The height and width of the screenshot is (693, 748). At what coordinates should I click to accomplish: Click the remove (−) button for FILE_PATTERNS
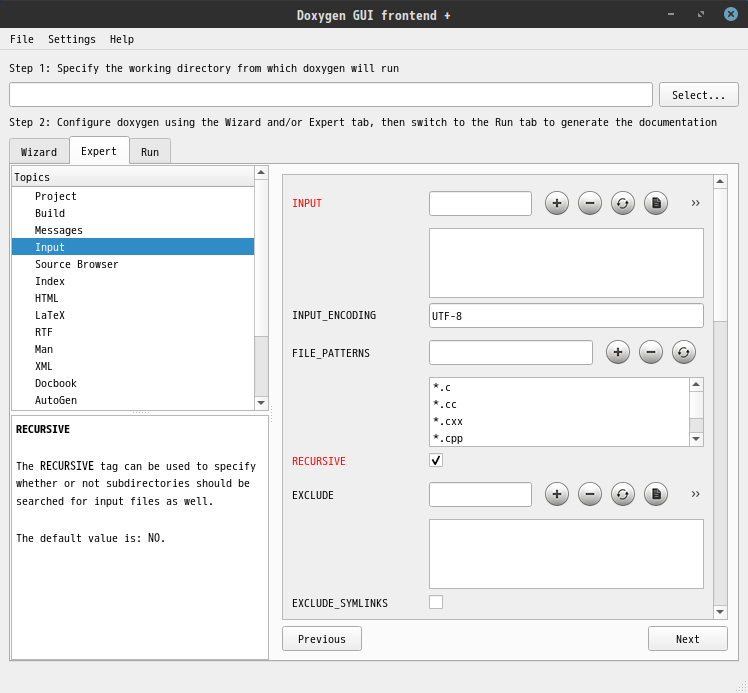coord(651,352)
